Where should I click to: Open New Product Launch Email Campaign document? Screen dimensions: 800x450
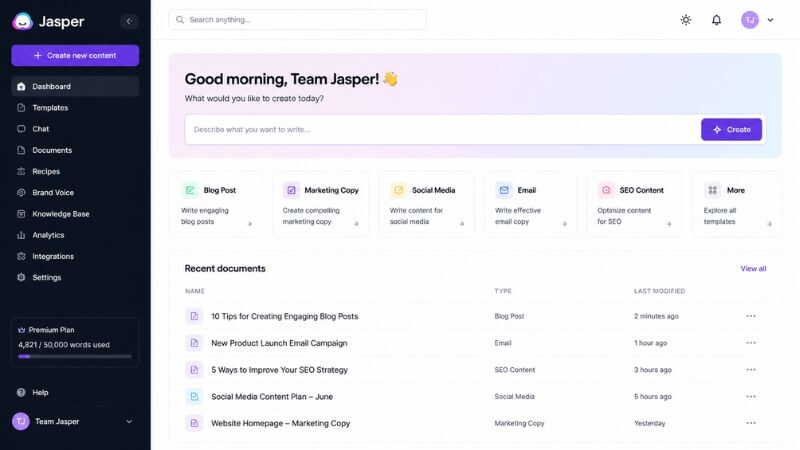click(279, 343)
